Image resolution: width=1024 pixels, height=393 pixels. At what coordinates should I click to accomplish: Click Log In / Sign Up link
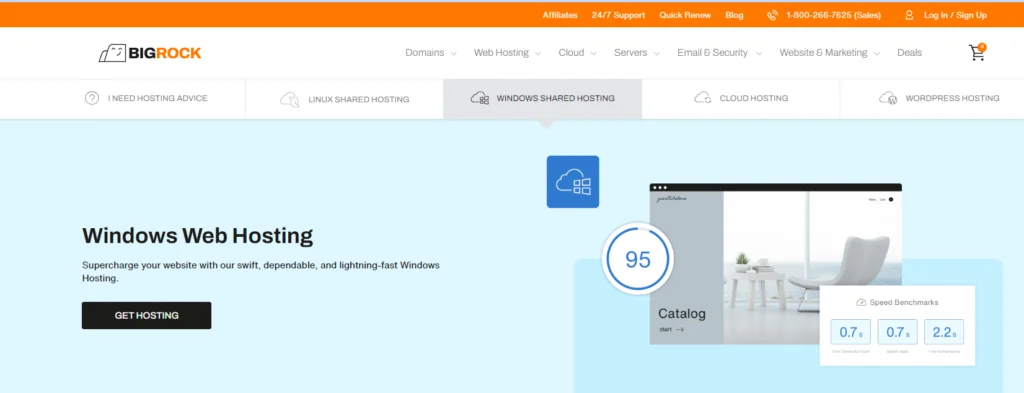pyautogui.click(x=955, y=15)
